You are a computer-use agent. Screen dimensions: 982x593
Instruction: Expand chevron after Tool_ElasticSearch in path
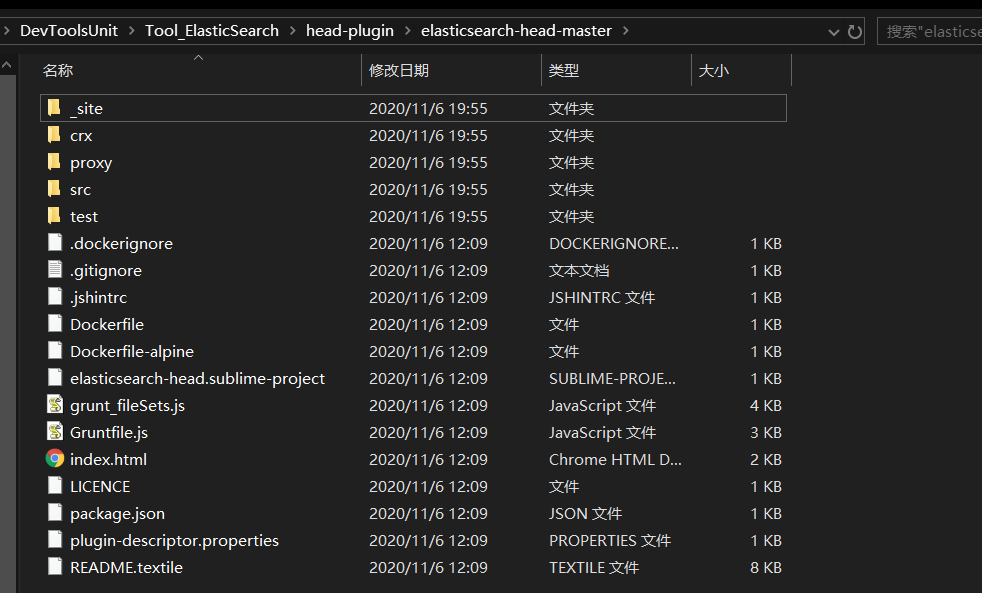click(292, 31)
